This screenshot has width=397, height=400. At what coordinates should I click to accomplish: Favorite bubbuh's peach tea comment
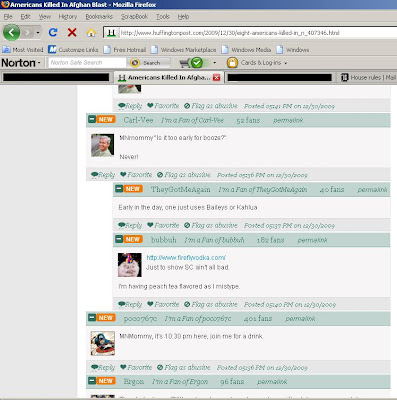pos(163,304)
